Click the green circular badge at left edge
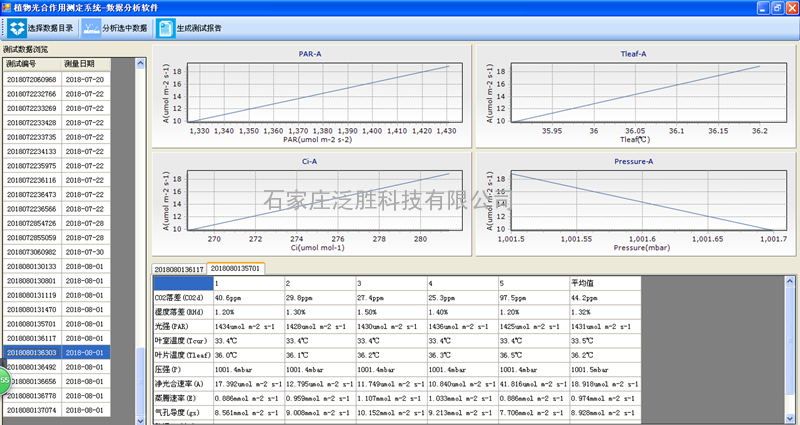The height and width of the screenshot is (425, 800). (4, 381)
